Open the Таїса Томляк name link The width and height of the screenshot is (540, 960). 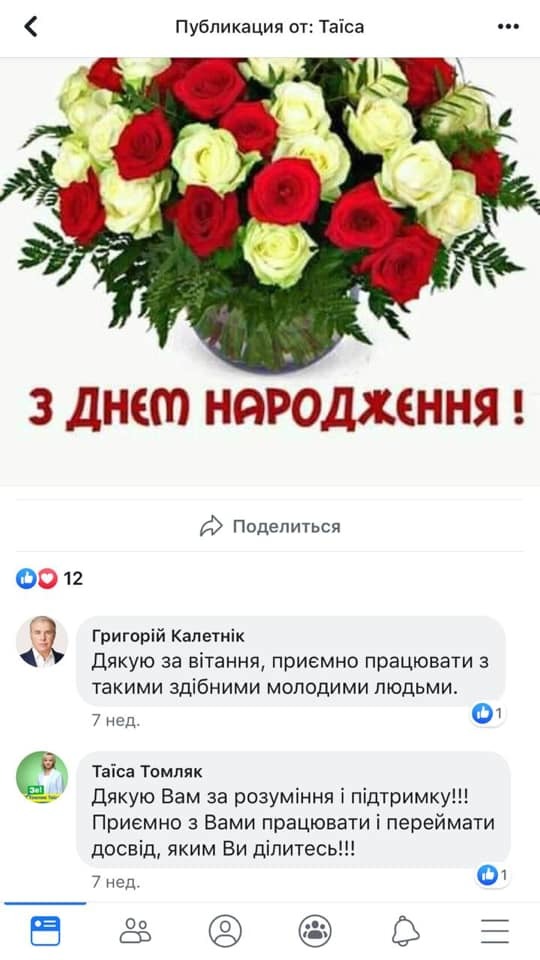[147, 771]
